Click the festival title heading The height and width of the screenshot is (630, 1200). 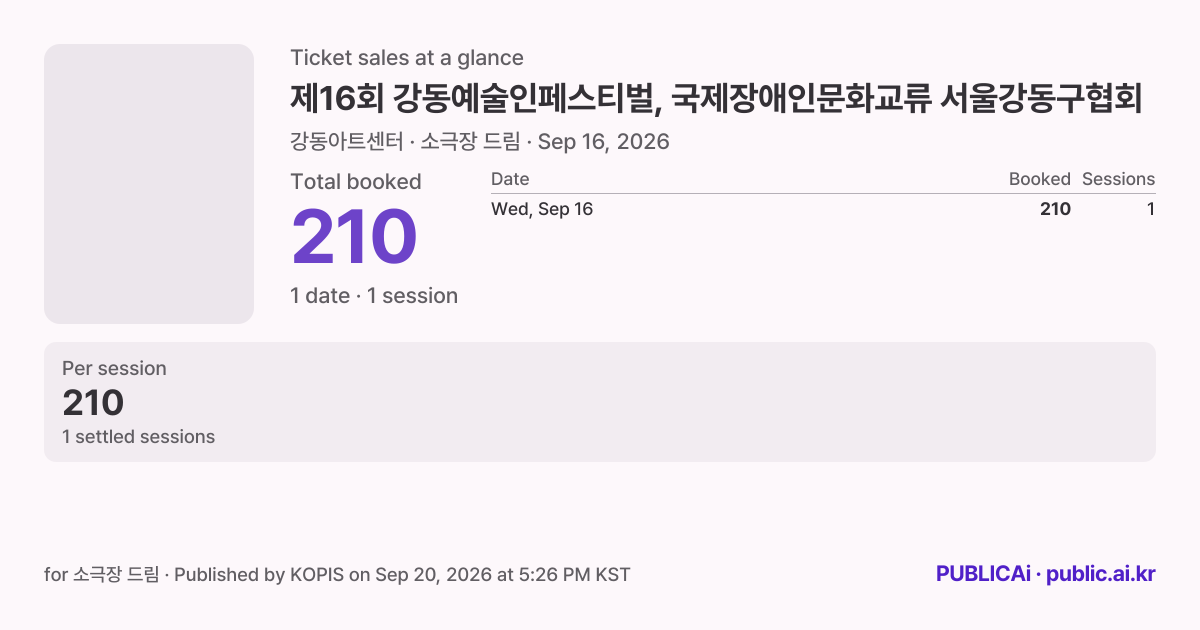click(716, 99)
